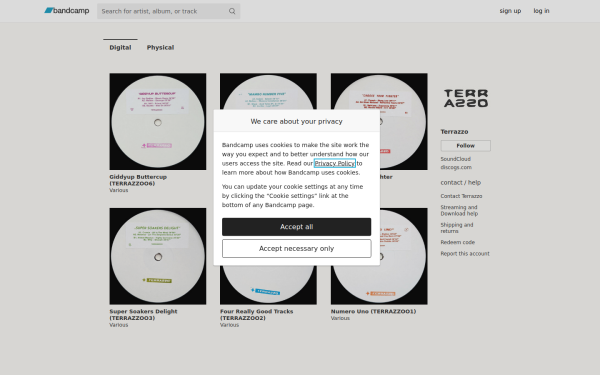
Task: Open Streaming and Download help
Action: click(x=459, y=210)
